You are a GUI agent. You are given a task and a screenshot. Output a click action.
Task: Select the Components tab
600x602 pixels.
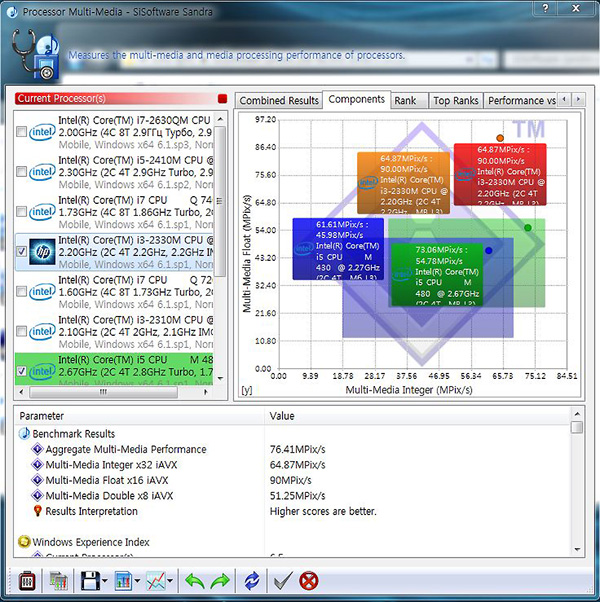(x=357, y=99)
